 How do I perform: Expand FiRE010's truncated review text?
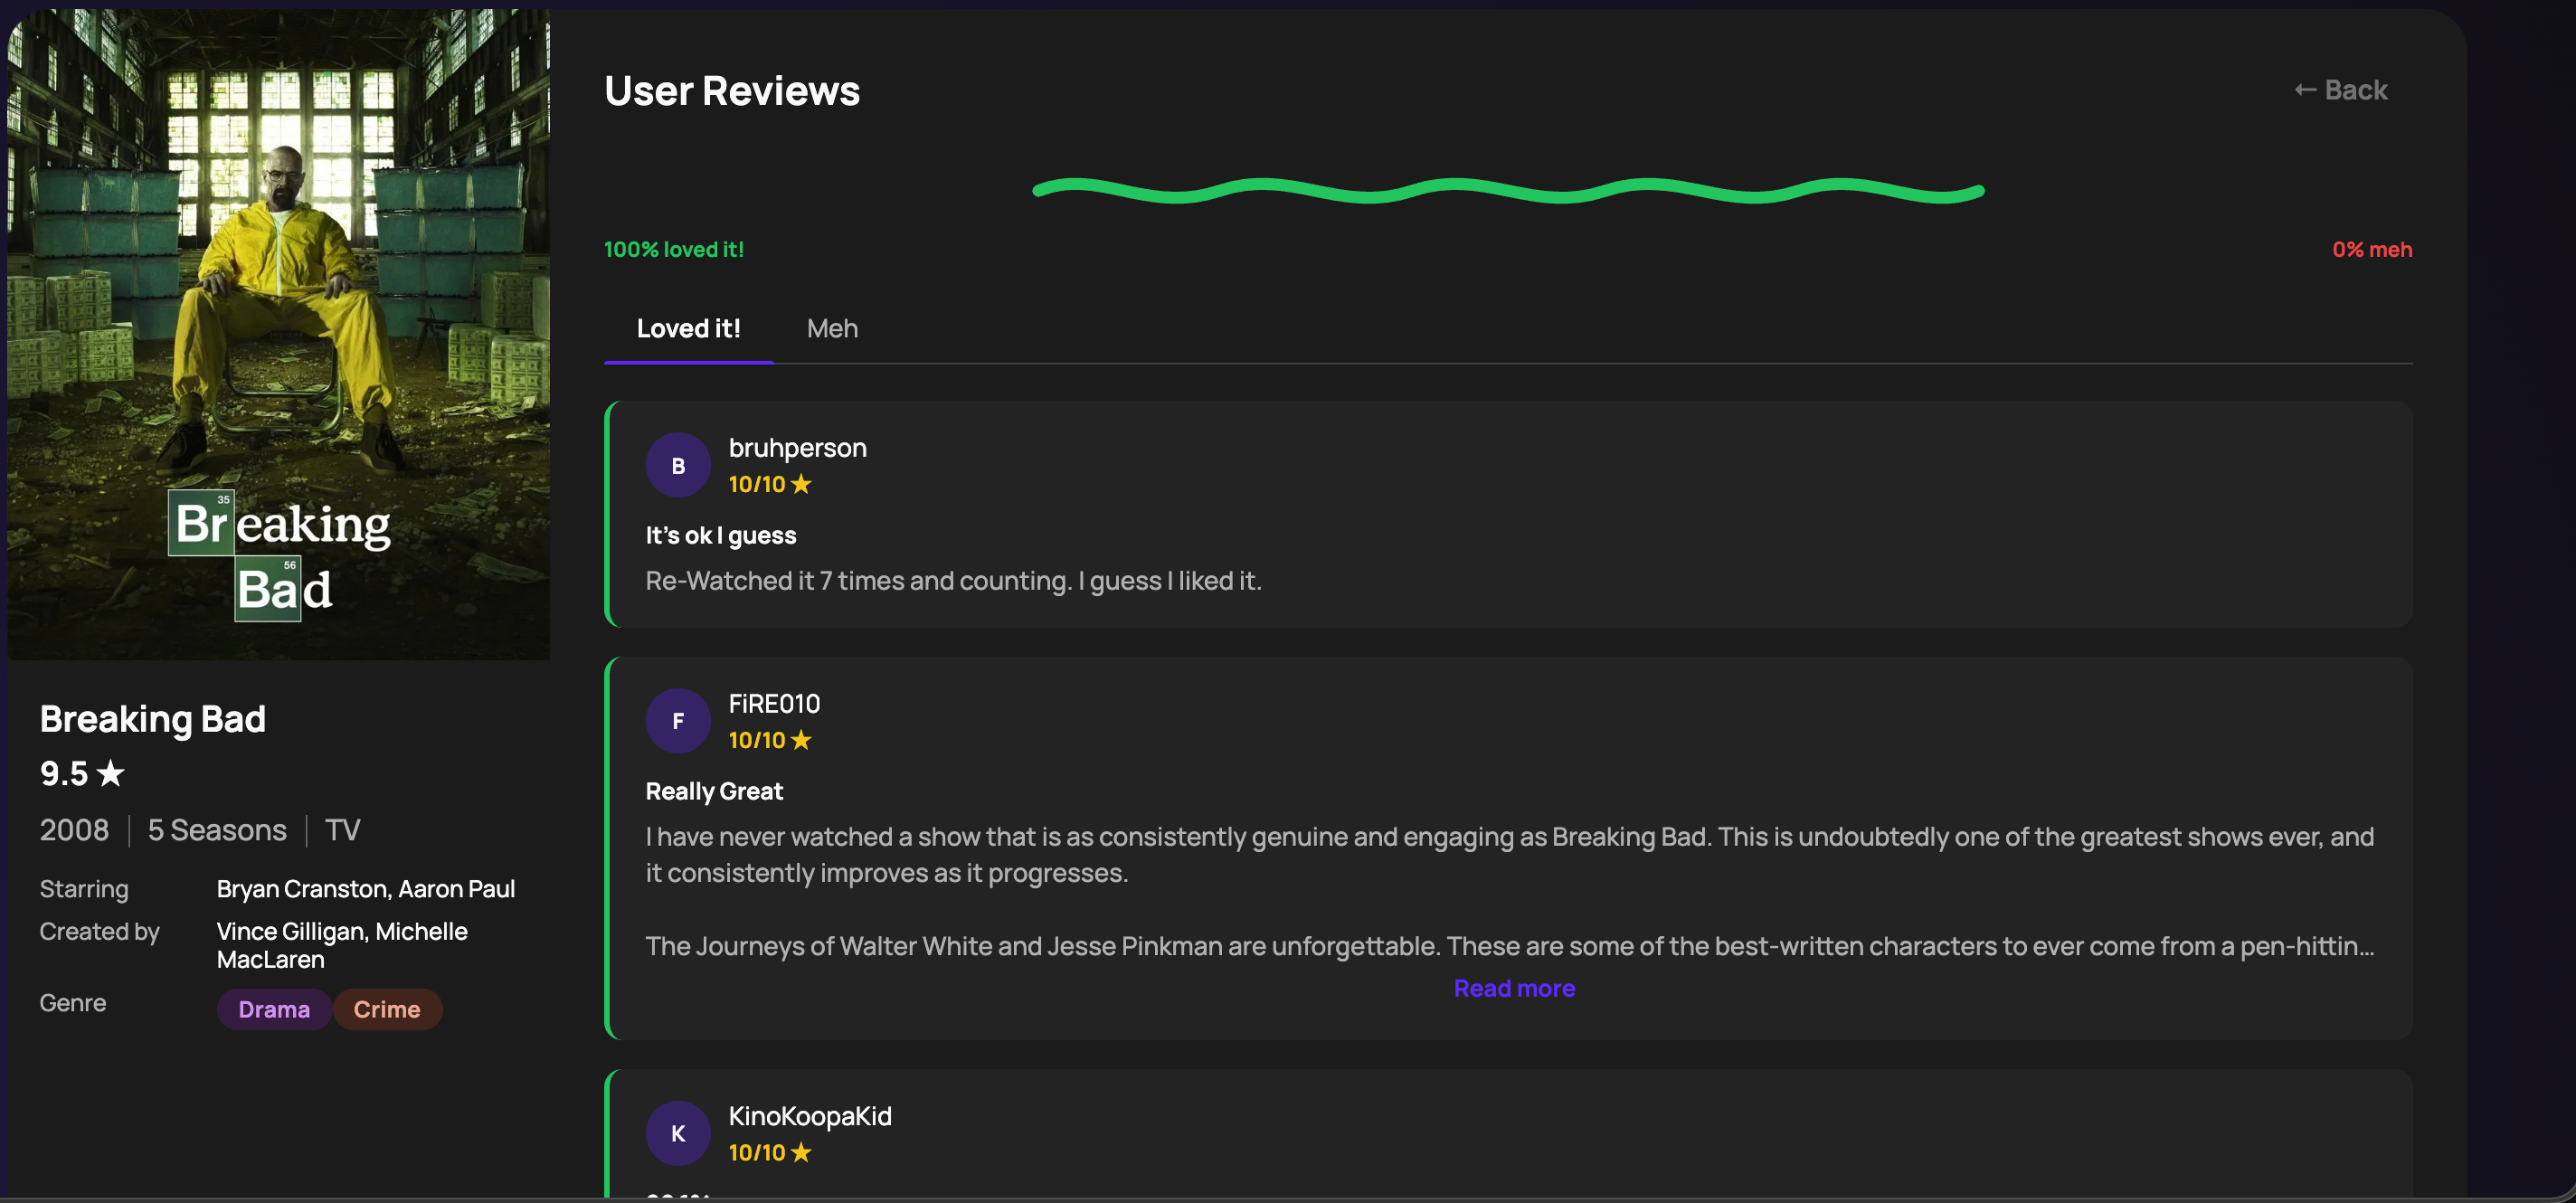(x=1514, y=988)
